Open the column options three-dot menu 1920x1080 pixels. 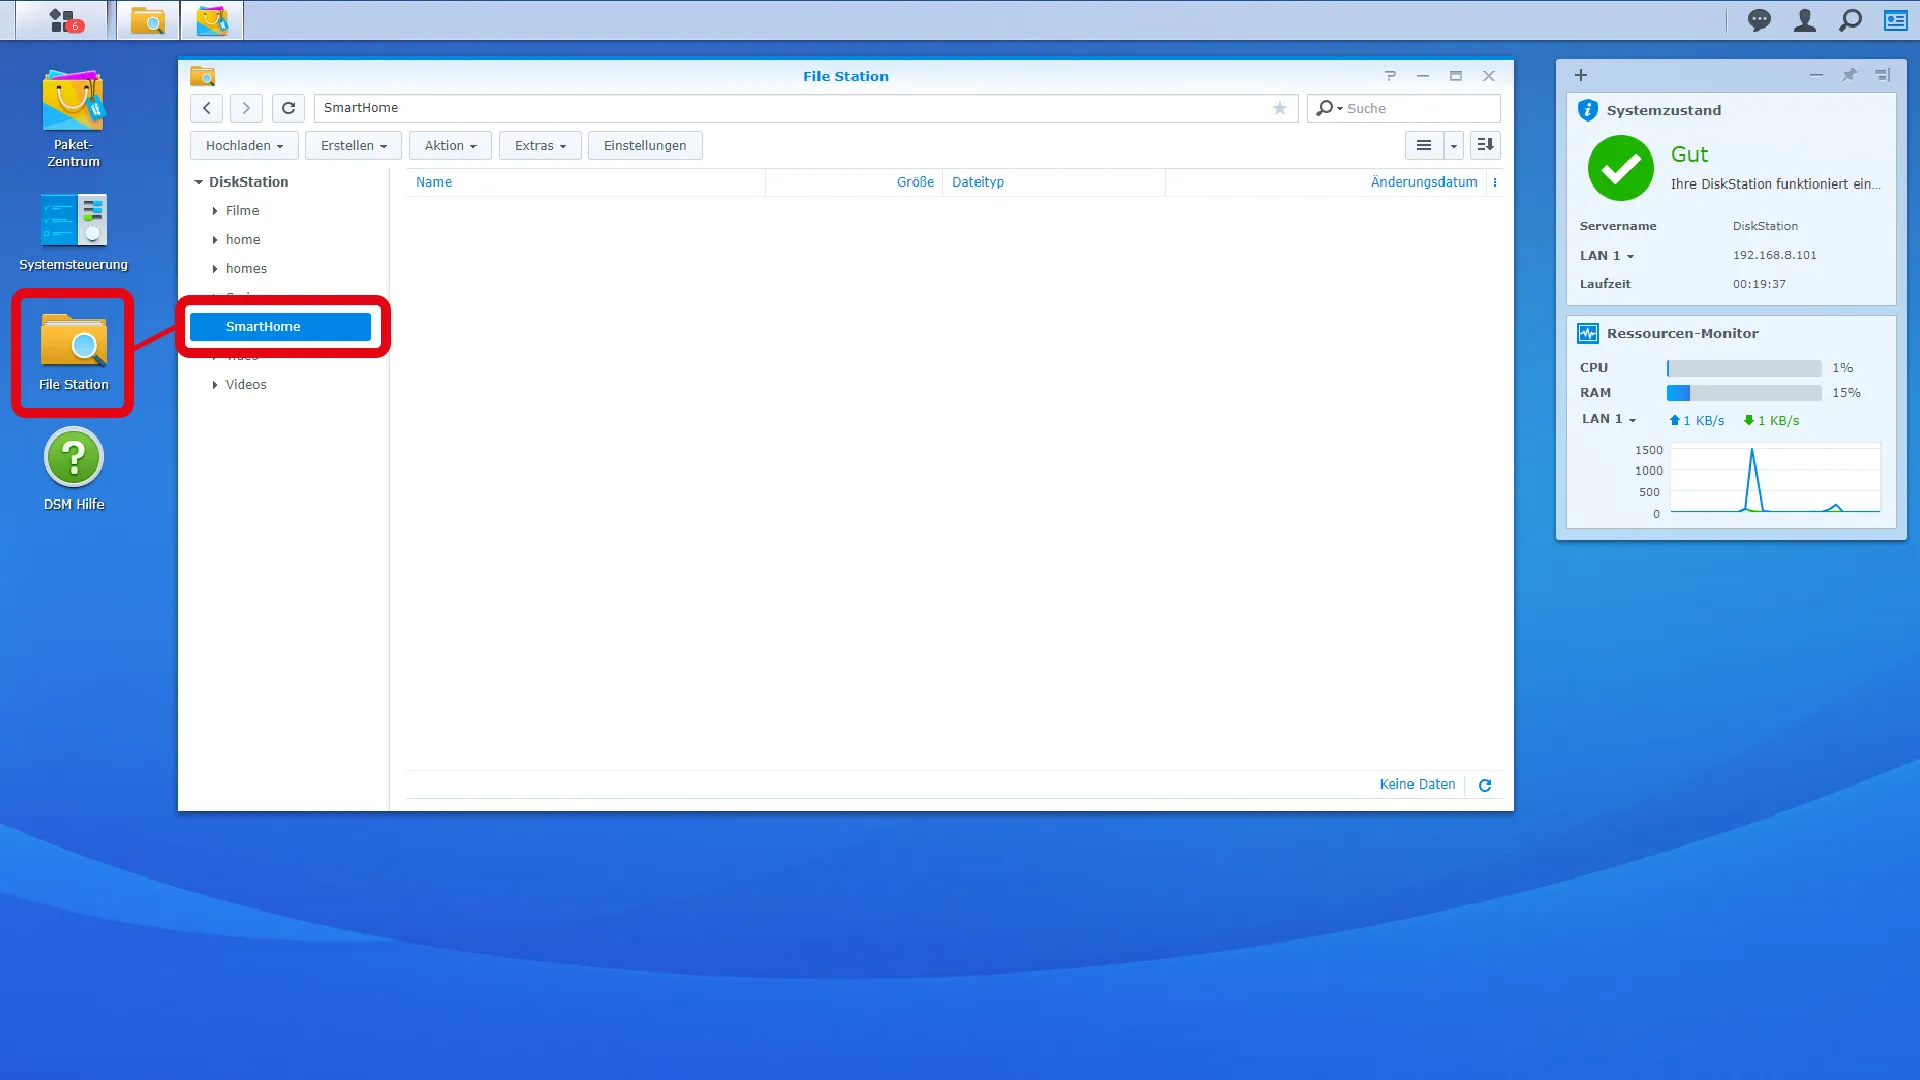(1495, 182)
